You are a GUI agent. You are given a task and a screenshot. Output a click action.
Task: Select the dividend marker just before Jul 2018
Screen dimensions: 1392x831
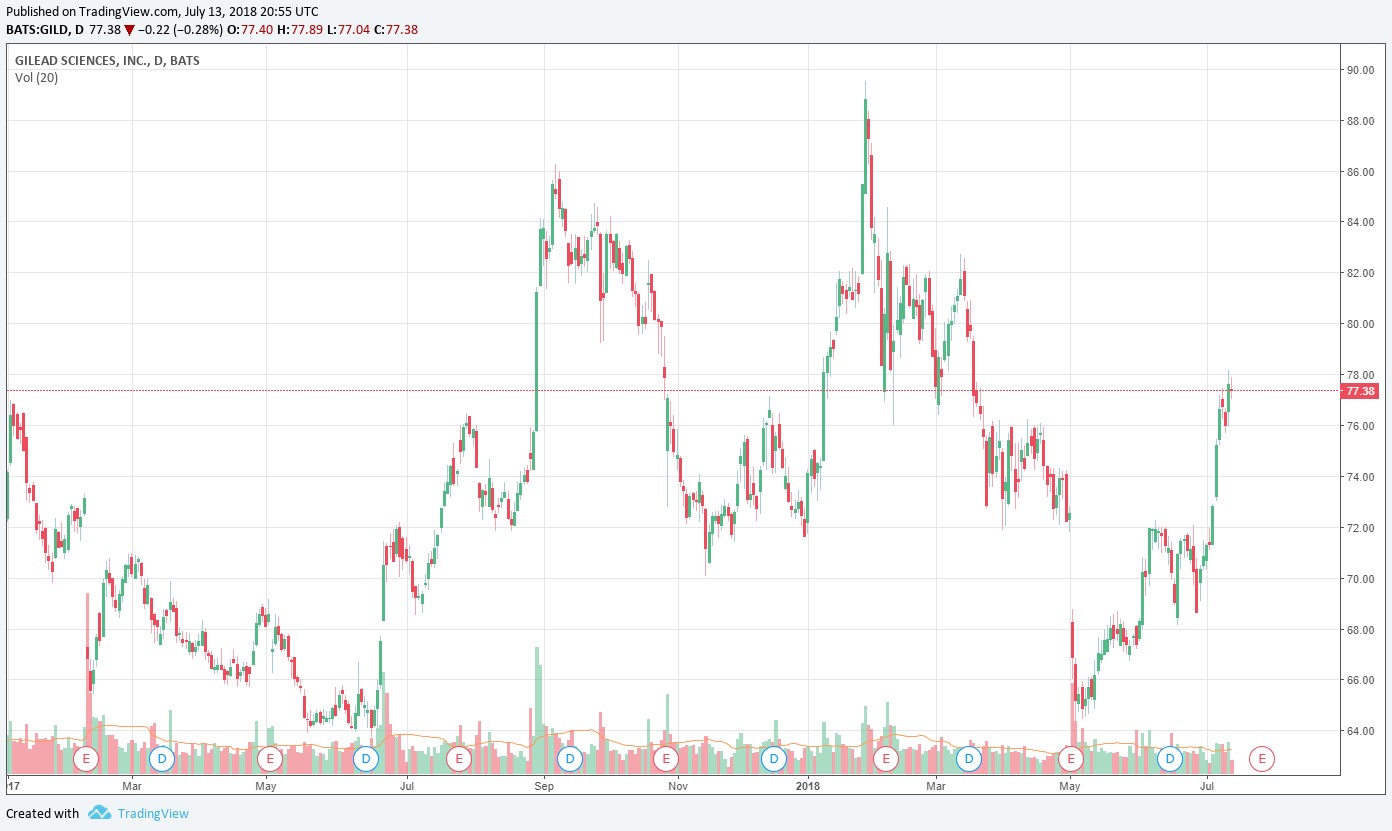coord(1169,759)
